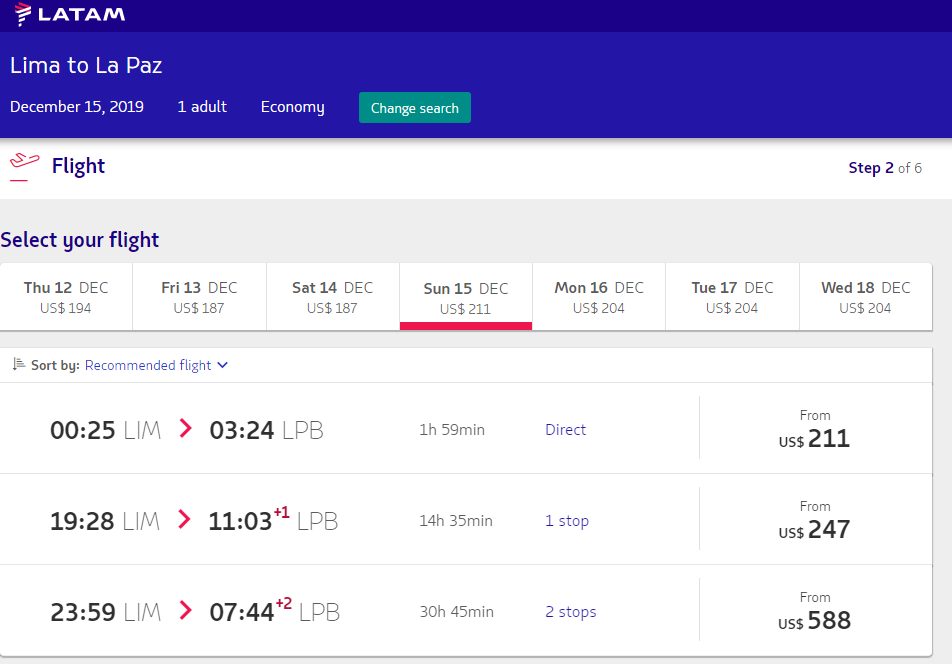Open the Direct flight details link

pos(565,430)
